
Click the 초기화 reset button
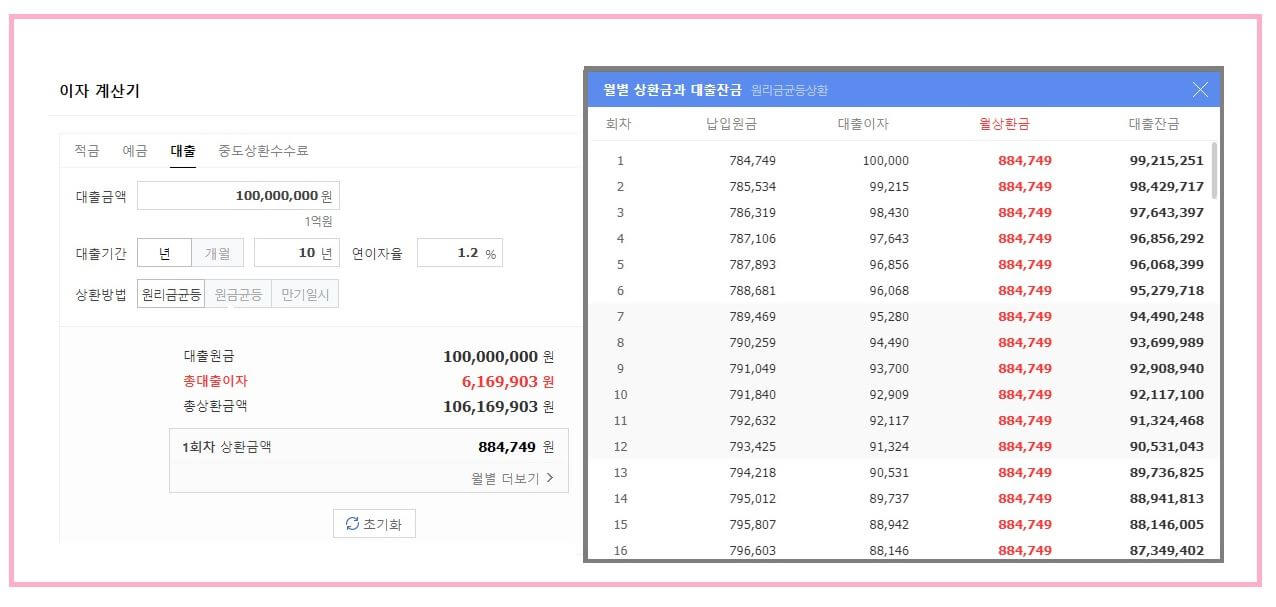click(374, 524)
